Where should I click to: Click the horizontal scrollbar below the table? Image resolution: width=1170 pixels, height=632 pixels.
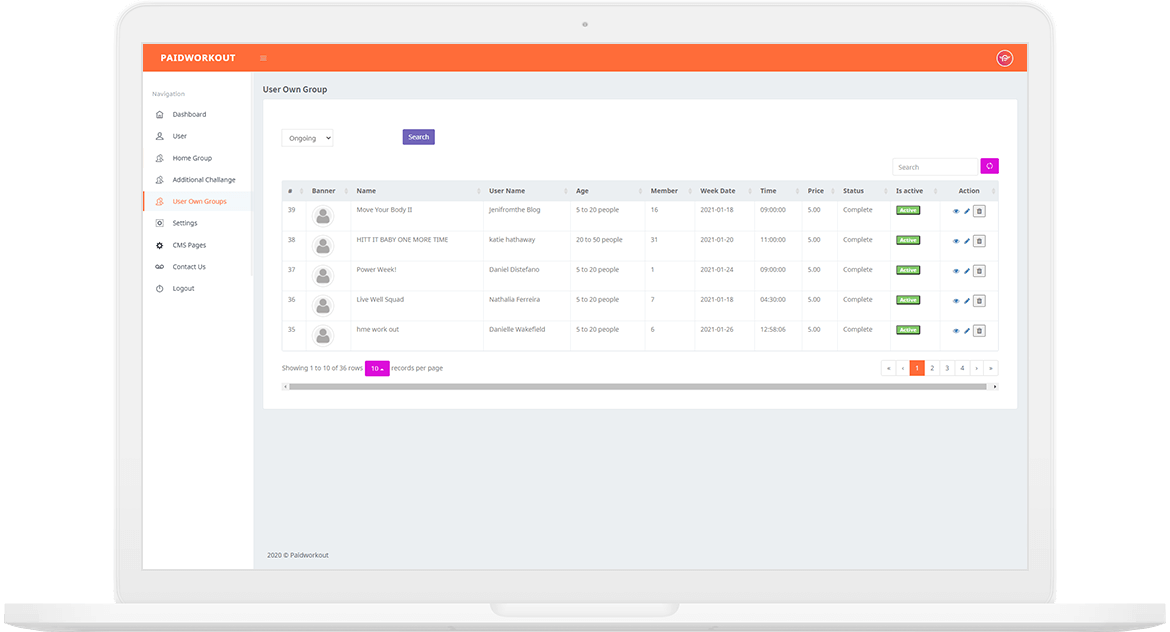tap(639, 387)
